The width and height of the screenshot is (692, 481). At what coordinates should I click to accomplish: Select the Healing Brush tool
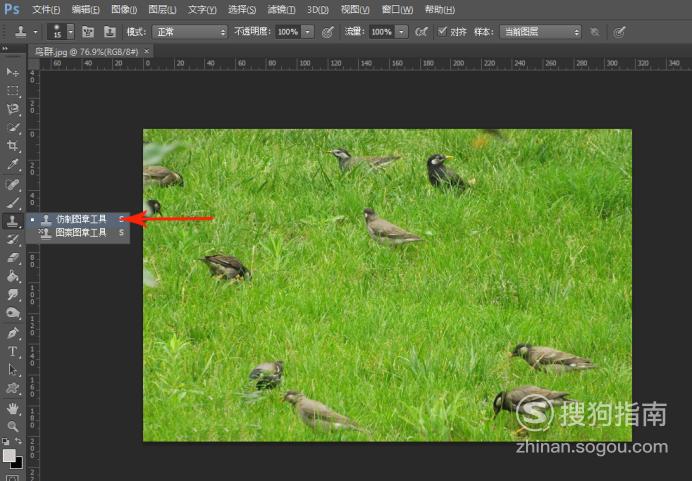pyautogui.click(x=12, y=184)
